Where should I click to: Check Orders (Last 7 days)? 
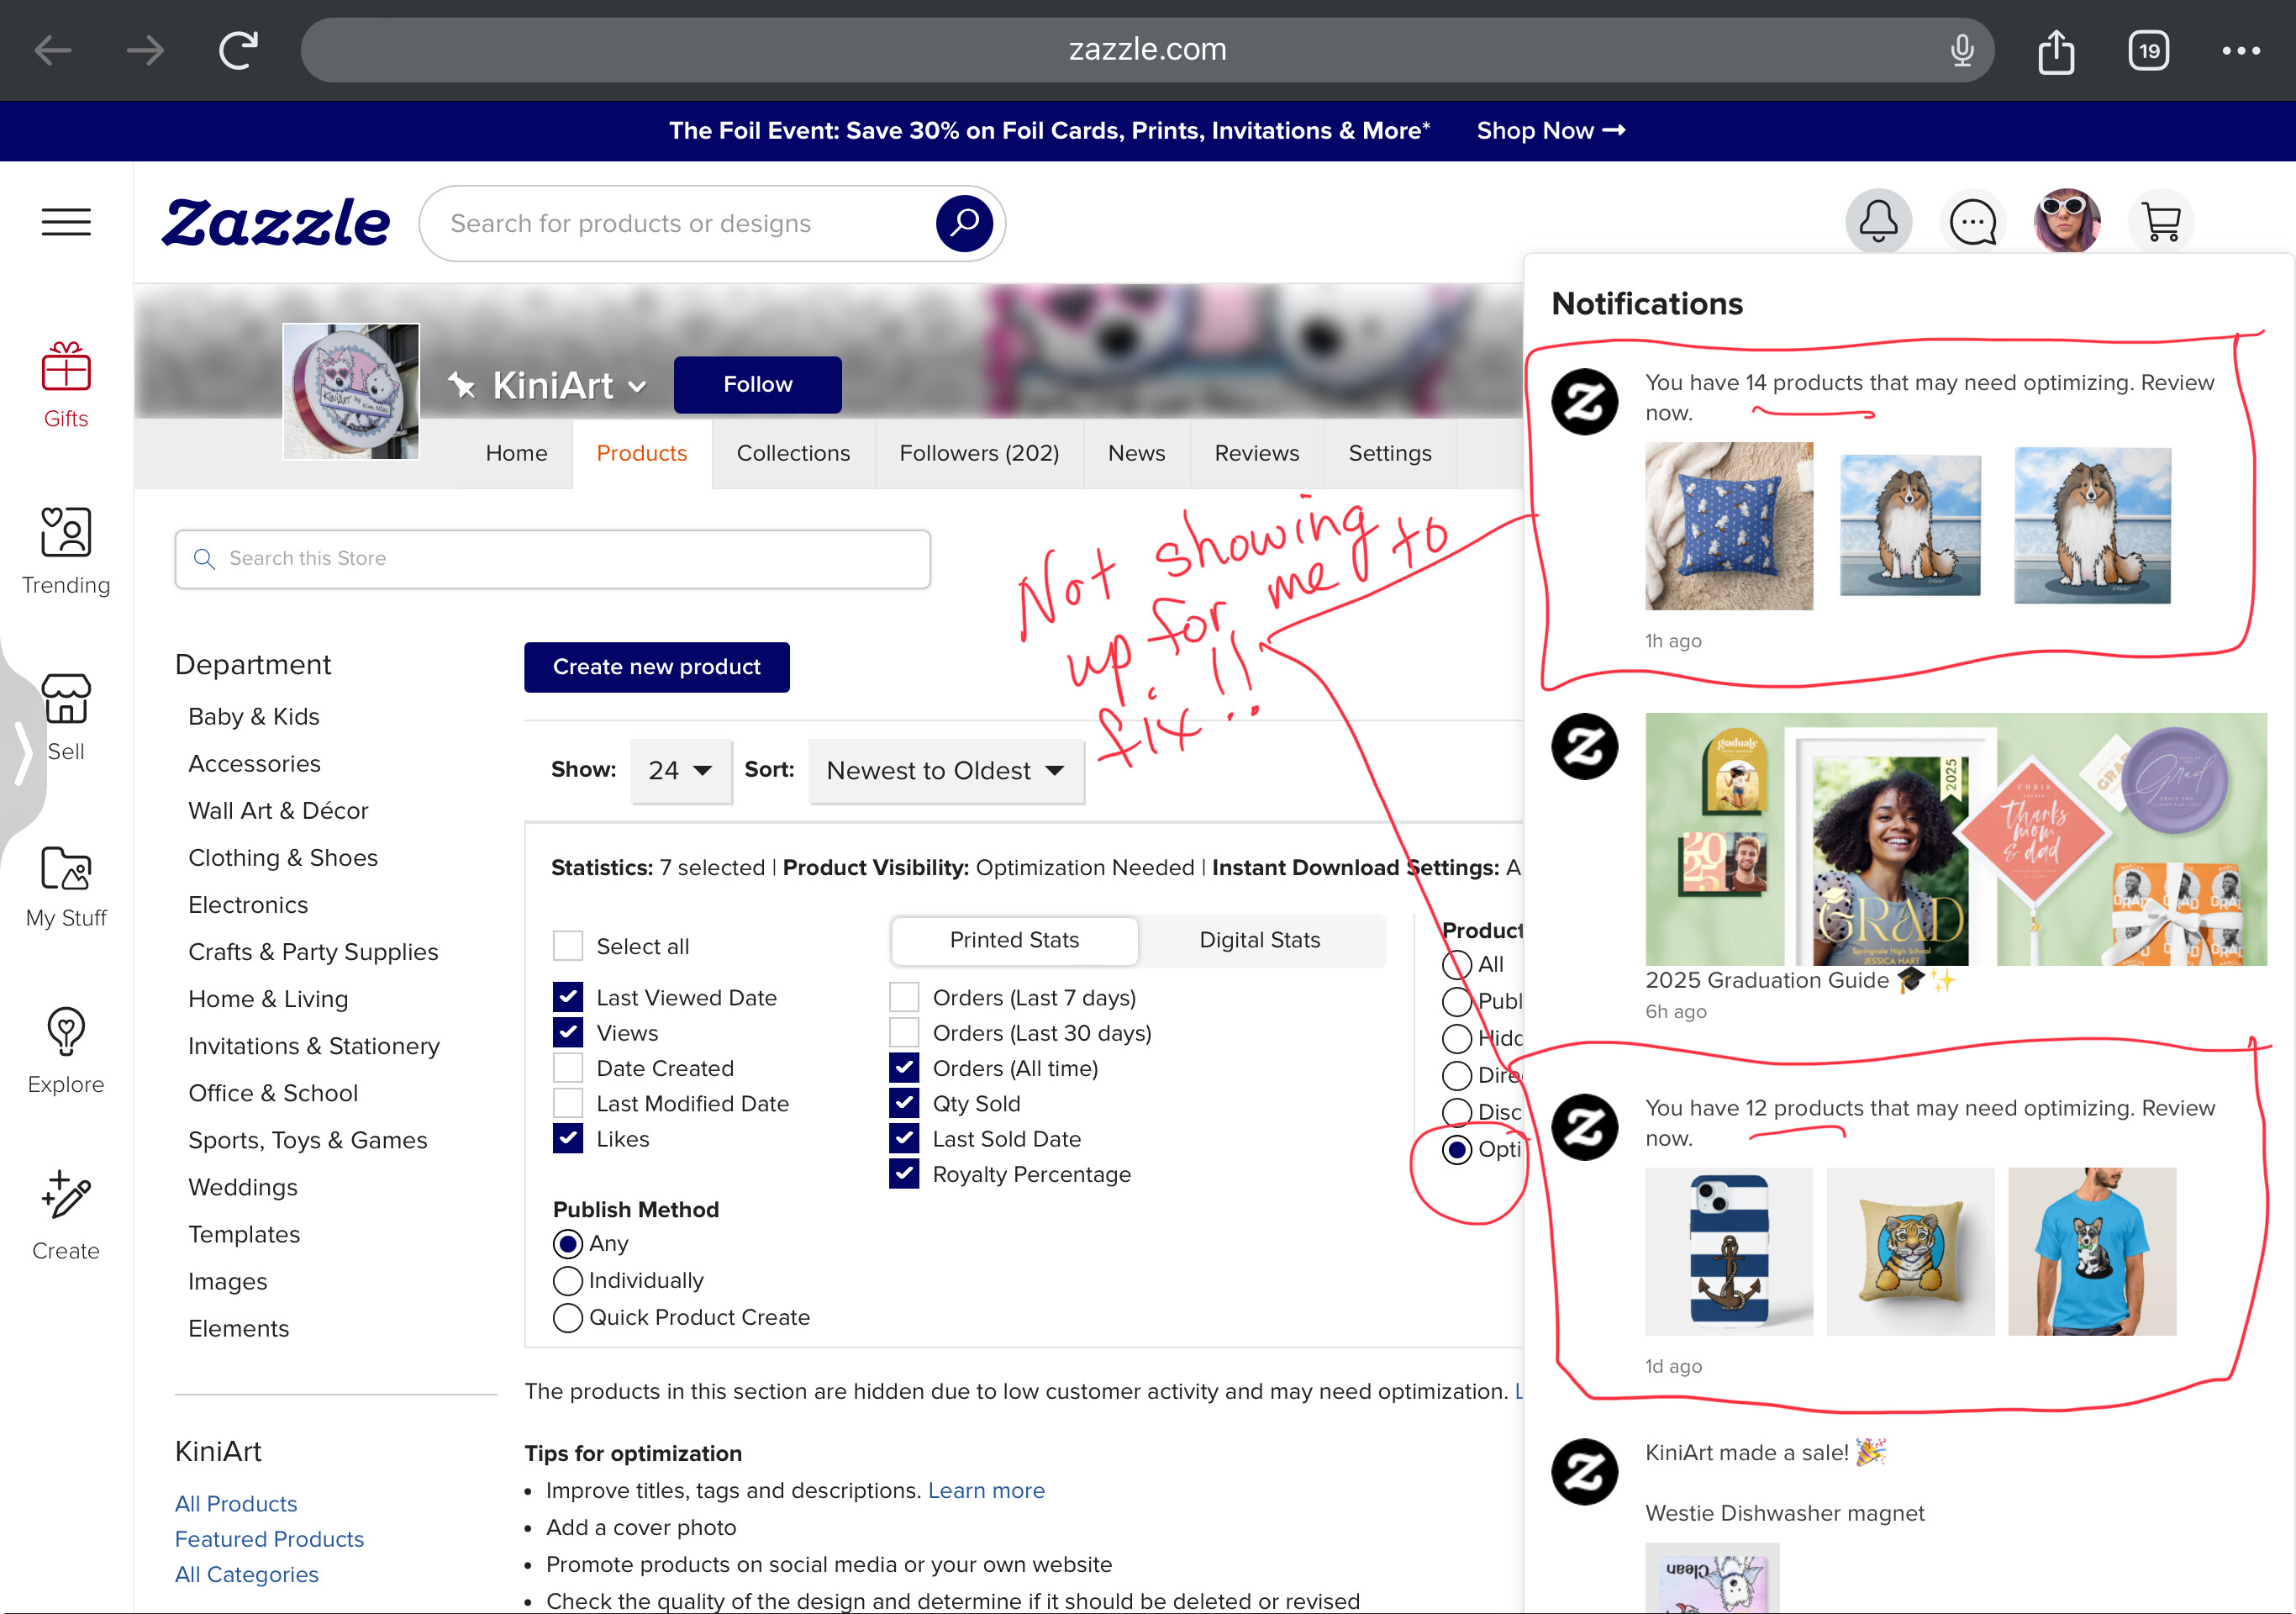point(903,997)
